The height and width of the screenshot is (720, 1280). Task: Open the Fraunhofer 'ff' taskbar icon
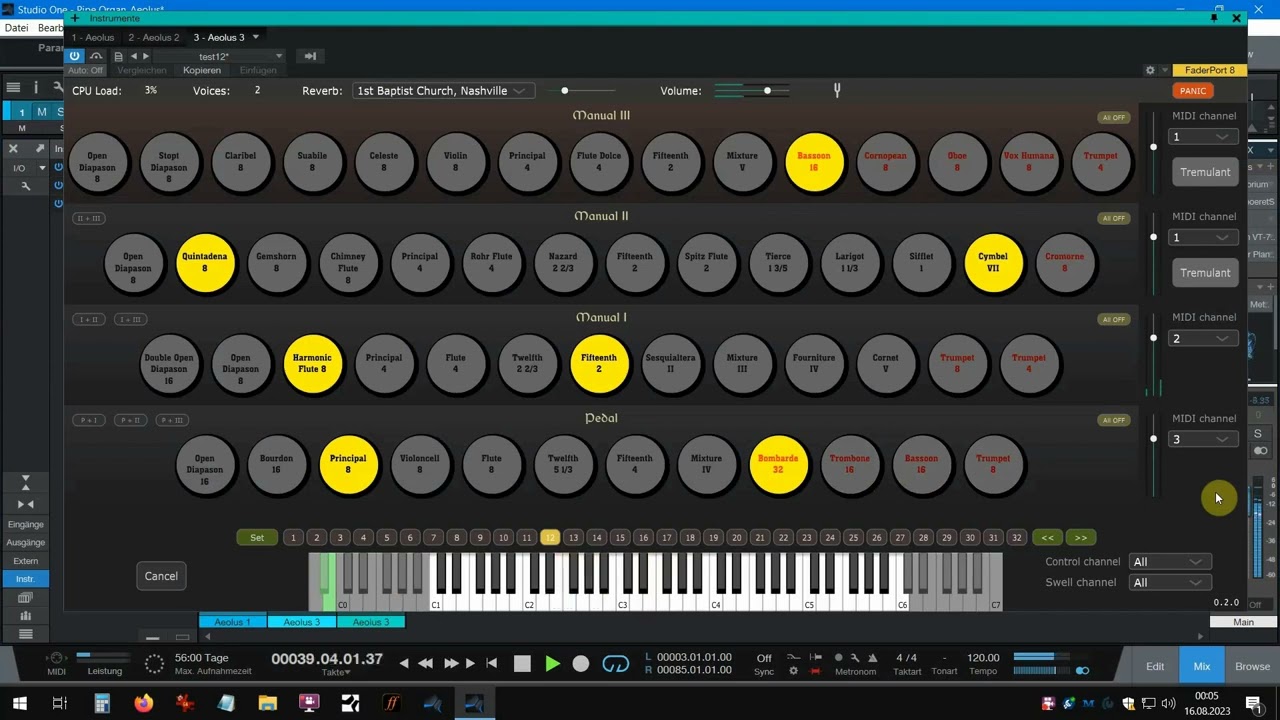(391, 703)
